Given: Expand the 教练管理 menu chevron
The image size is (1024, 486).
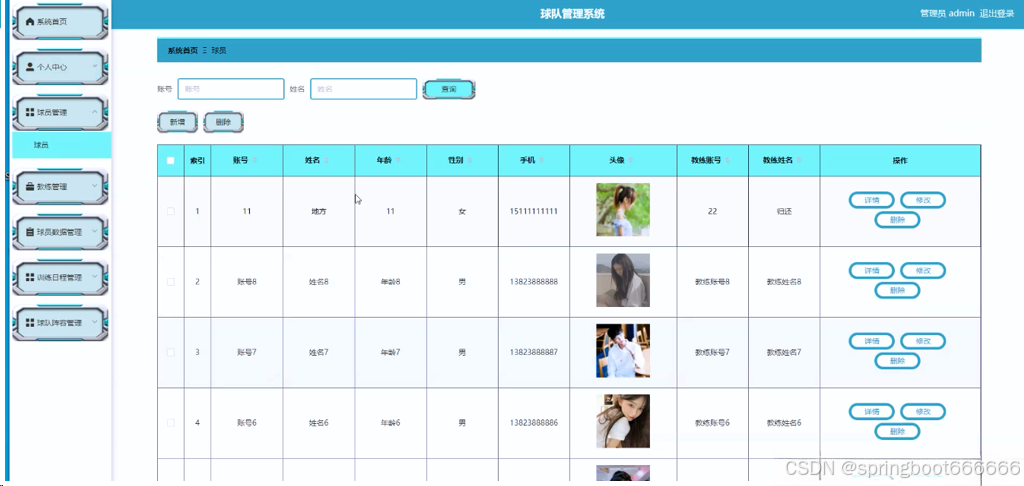Looking at the screenshot, I should (x=95, y=186).
